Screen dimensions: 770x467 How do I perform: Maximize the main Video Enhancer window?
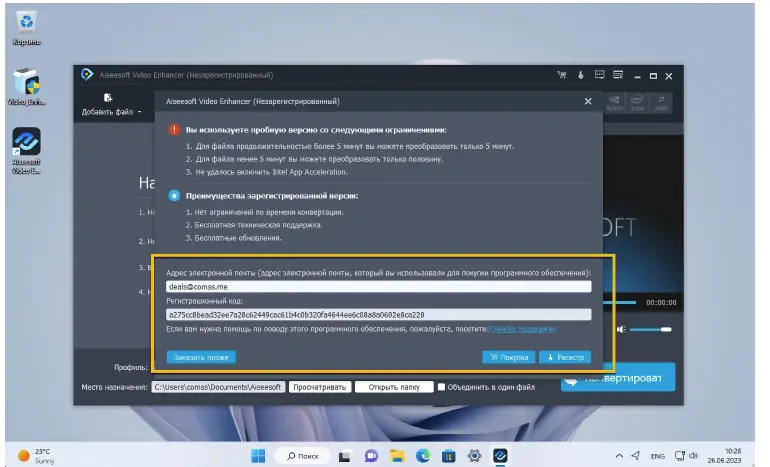(x=653, y=76)
